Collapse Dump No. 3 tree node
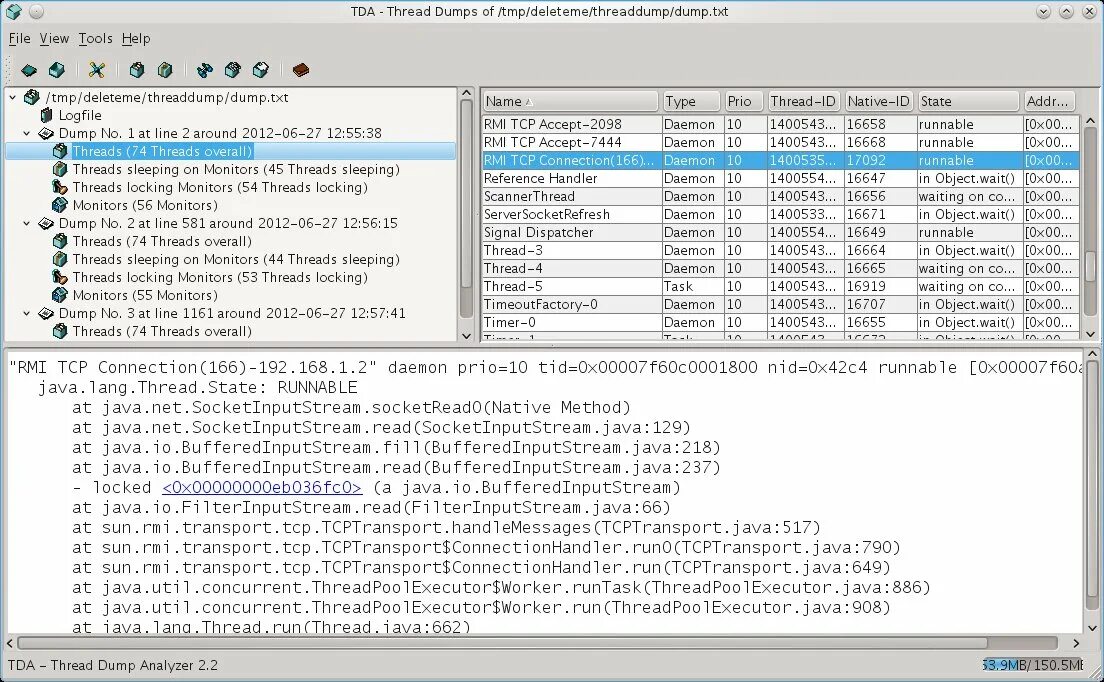The image size is (1104, 682). (x=27, y=313)
